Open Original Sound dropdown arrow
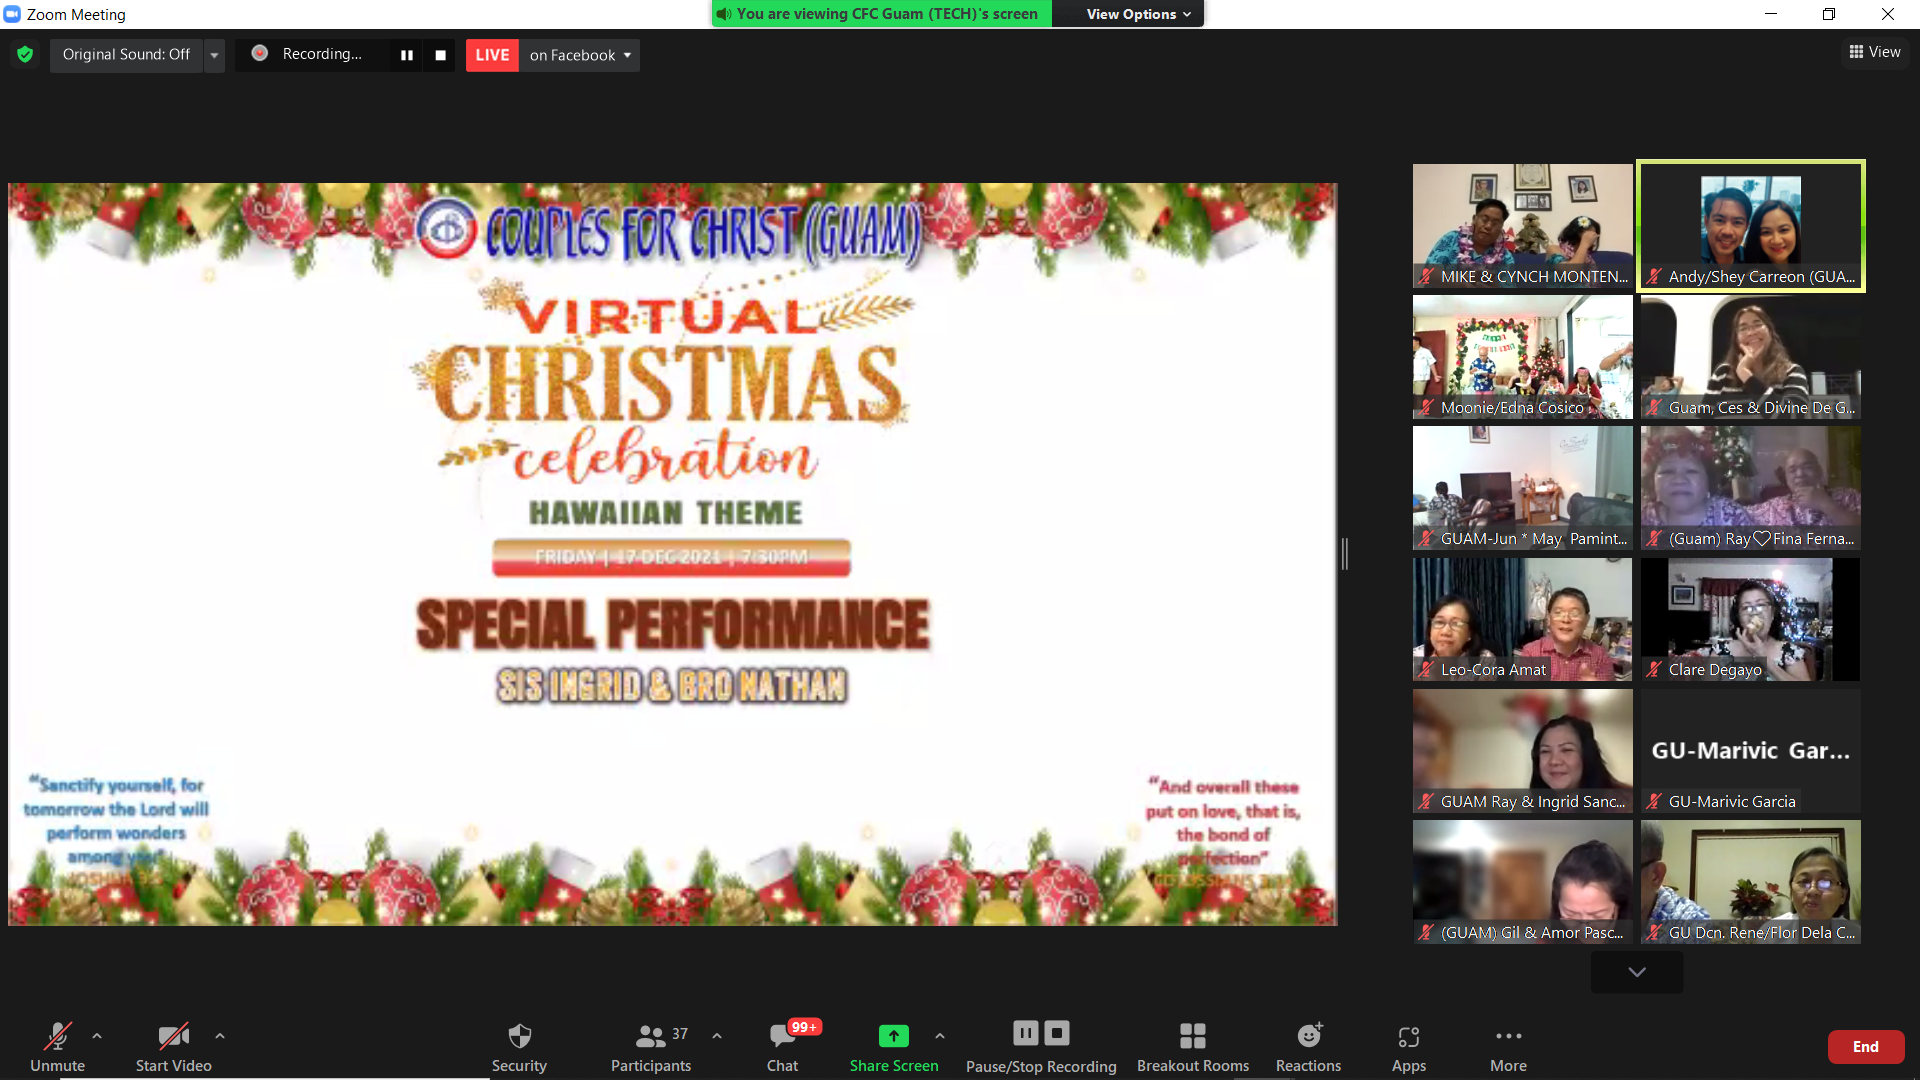 click(x=214, y=55)
